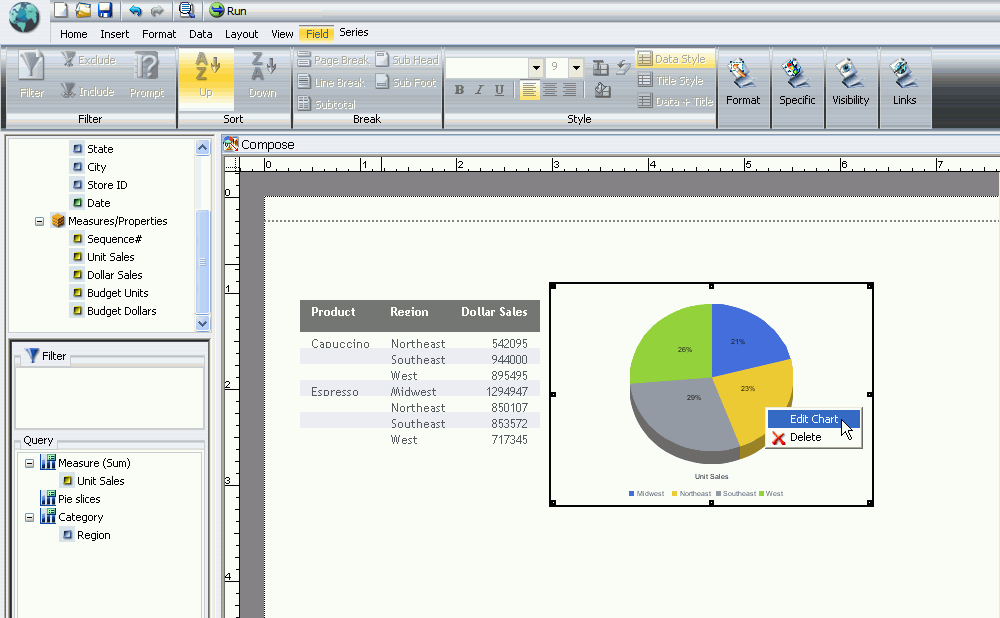Collapse the Measures/Properties tree node

[39, 221]
